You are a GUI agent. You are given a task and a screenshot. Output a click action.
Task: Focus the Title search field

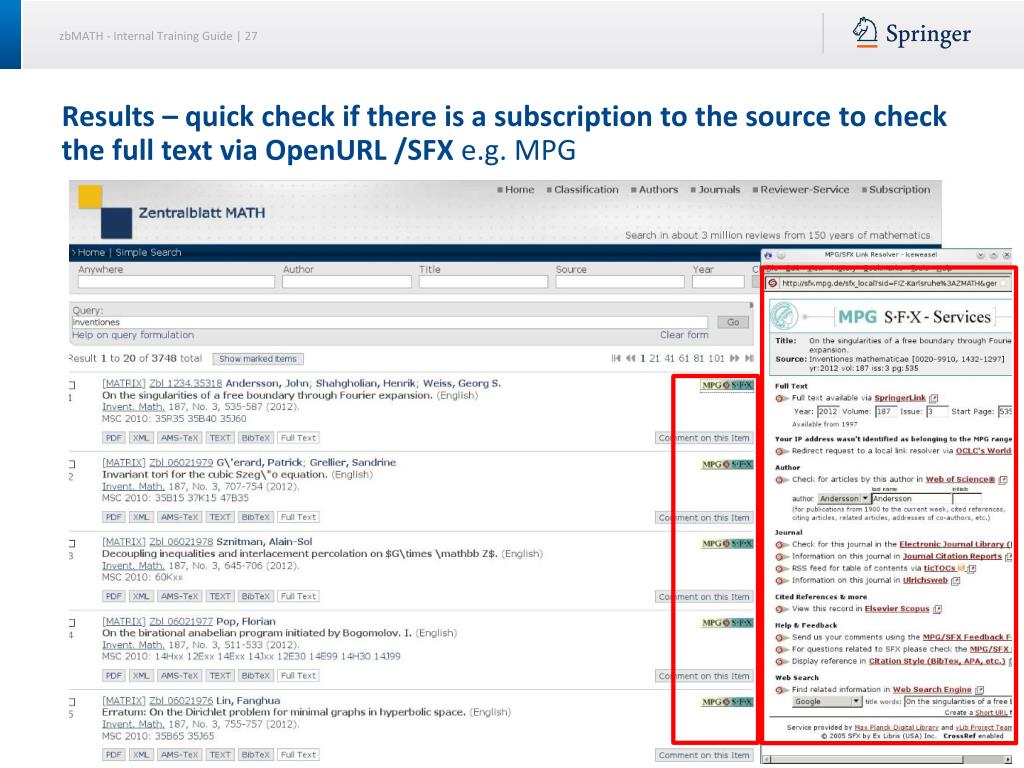483,282
